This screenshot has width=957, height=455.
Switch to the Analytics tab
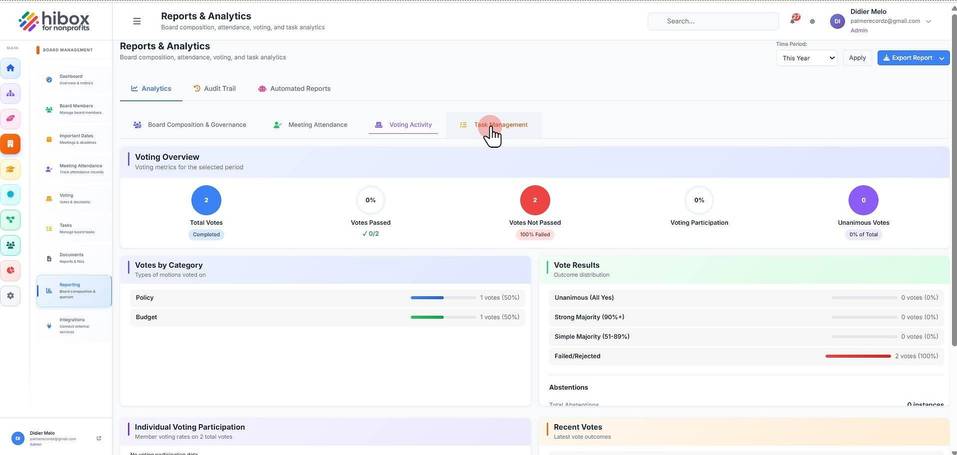tap(151, 89)
